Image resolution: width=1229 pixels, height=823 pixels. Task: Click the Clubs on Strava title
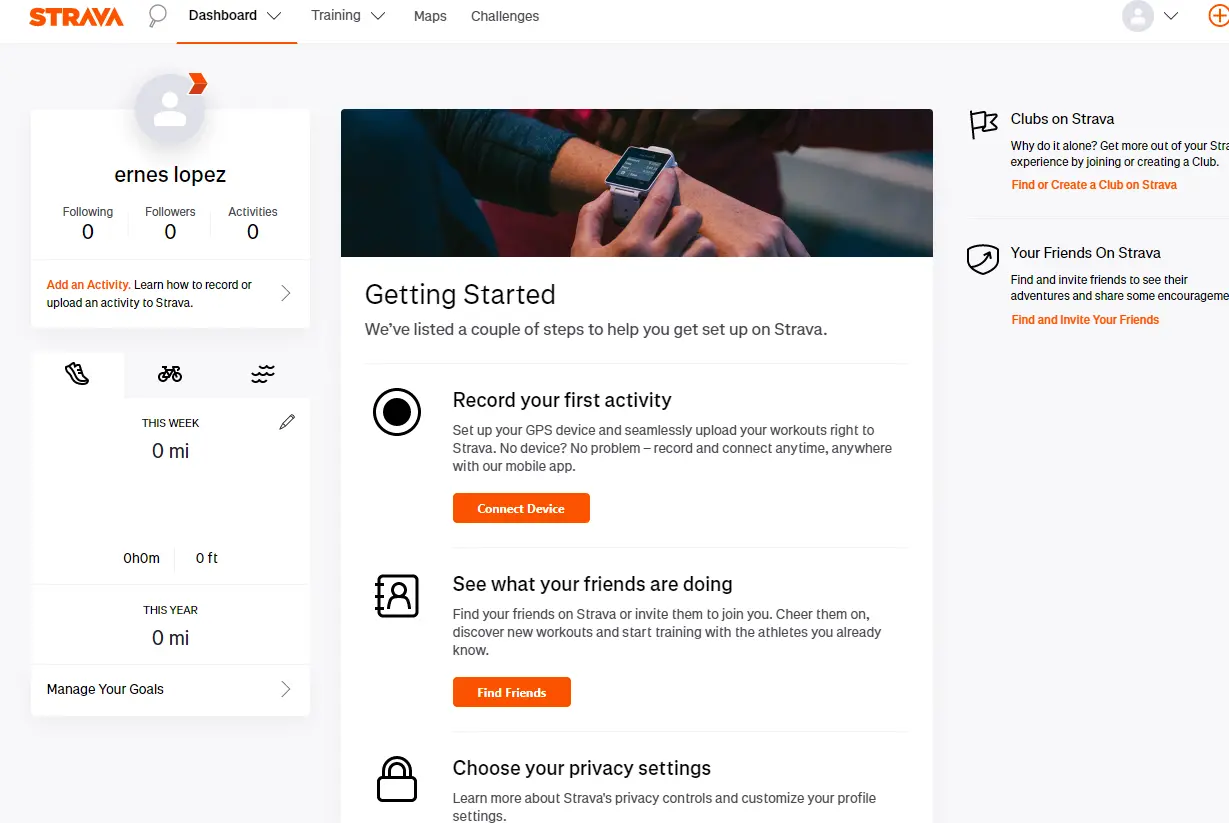click(x=1062, y=119)
